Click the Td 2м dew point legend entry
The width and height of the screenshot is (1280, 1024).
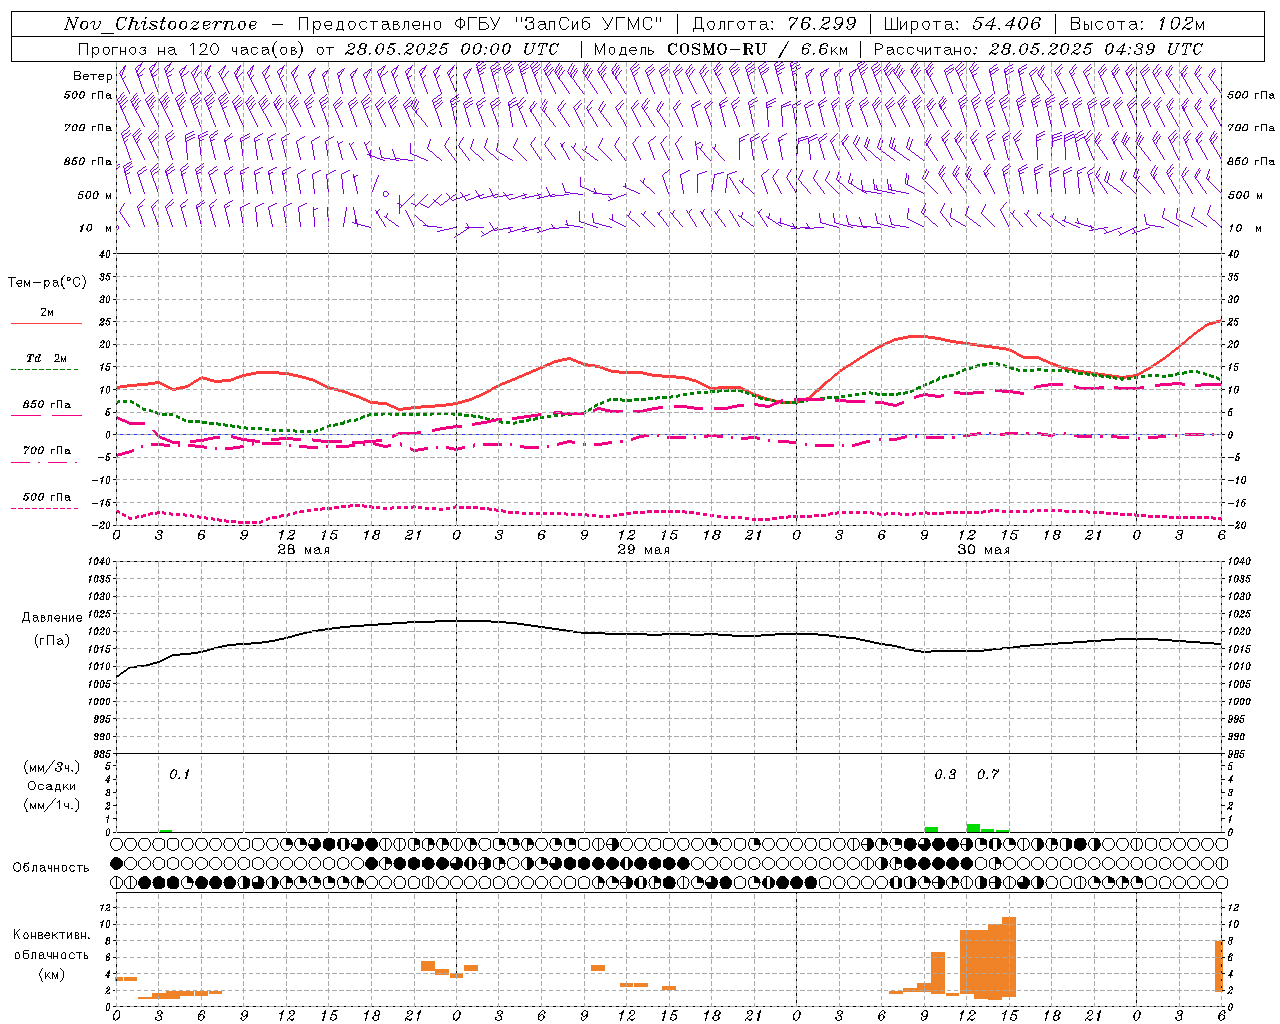47,358
